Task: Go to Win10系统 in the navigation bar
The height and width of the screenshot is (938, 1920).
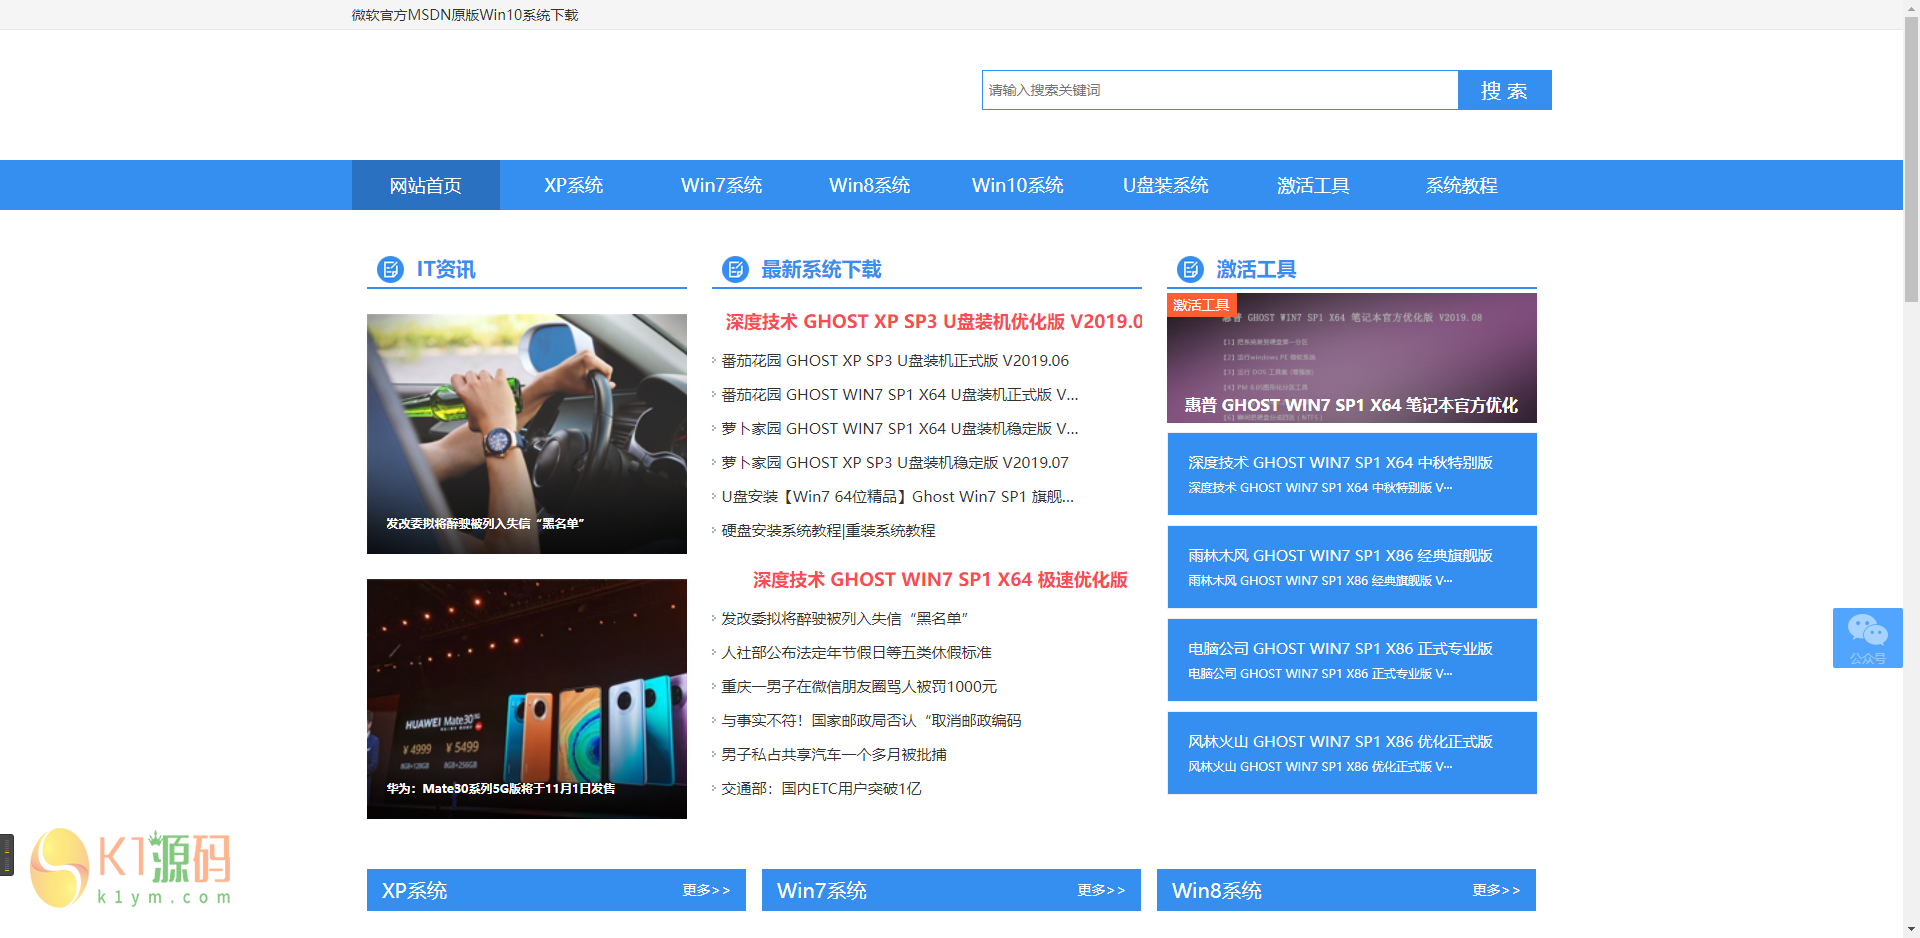Action: (1017, 185)
